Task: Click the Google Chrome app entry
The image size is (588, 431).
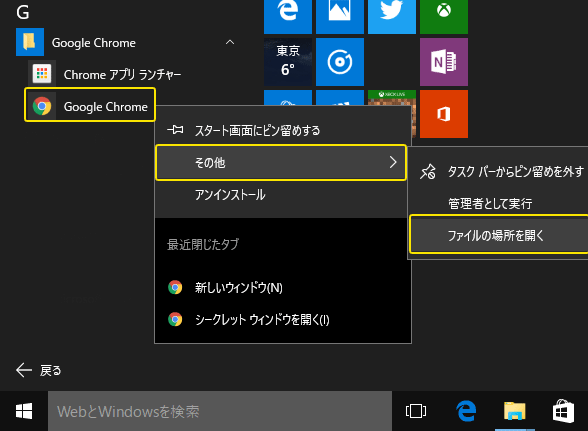Action: click(x=90, y=105)
